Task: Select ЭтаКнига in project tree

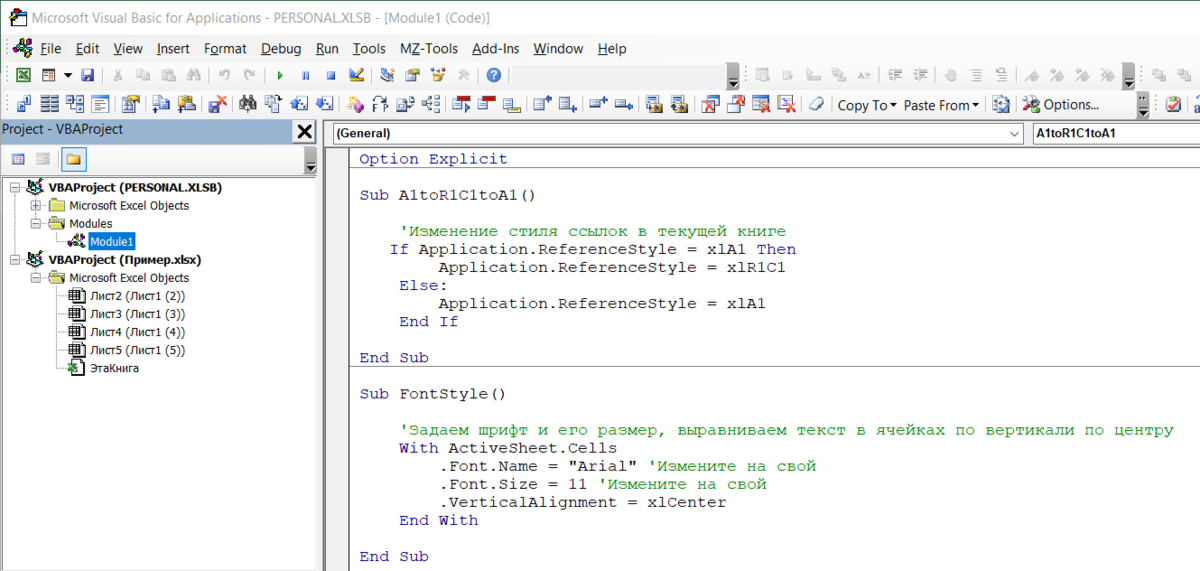Action: point(114,368)
